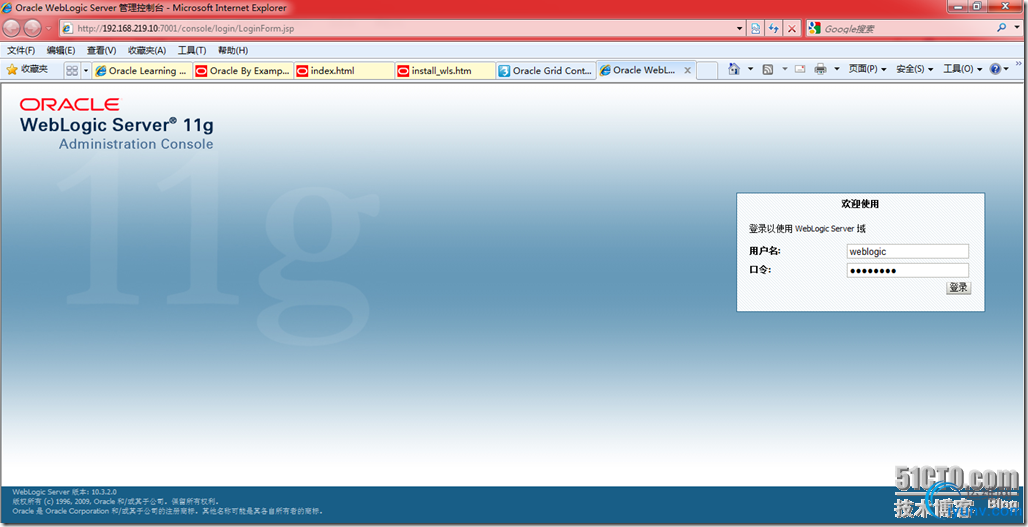Click the IE icon in the title bar
This screenshot has height=527, width=1028.
[7, 8]
